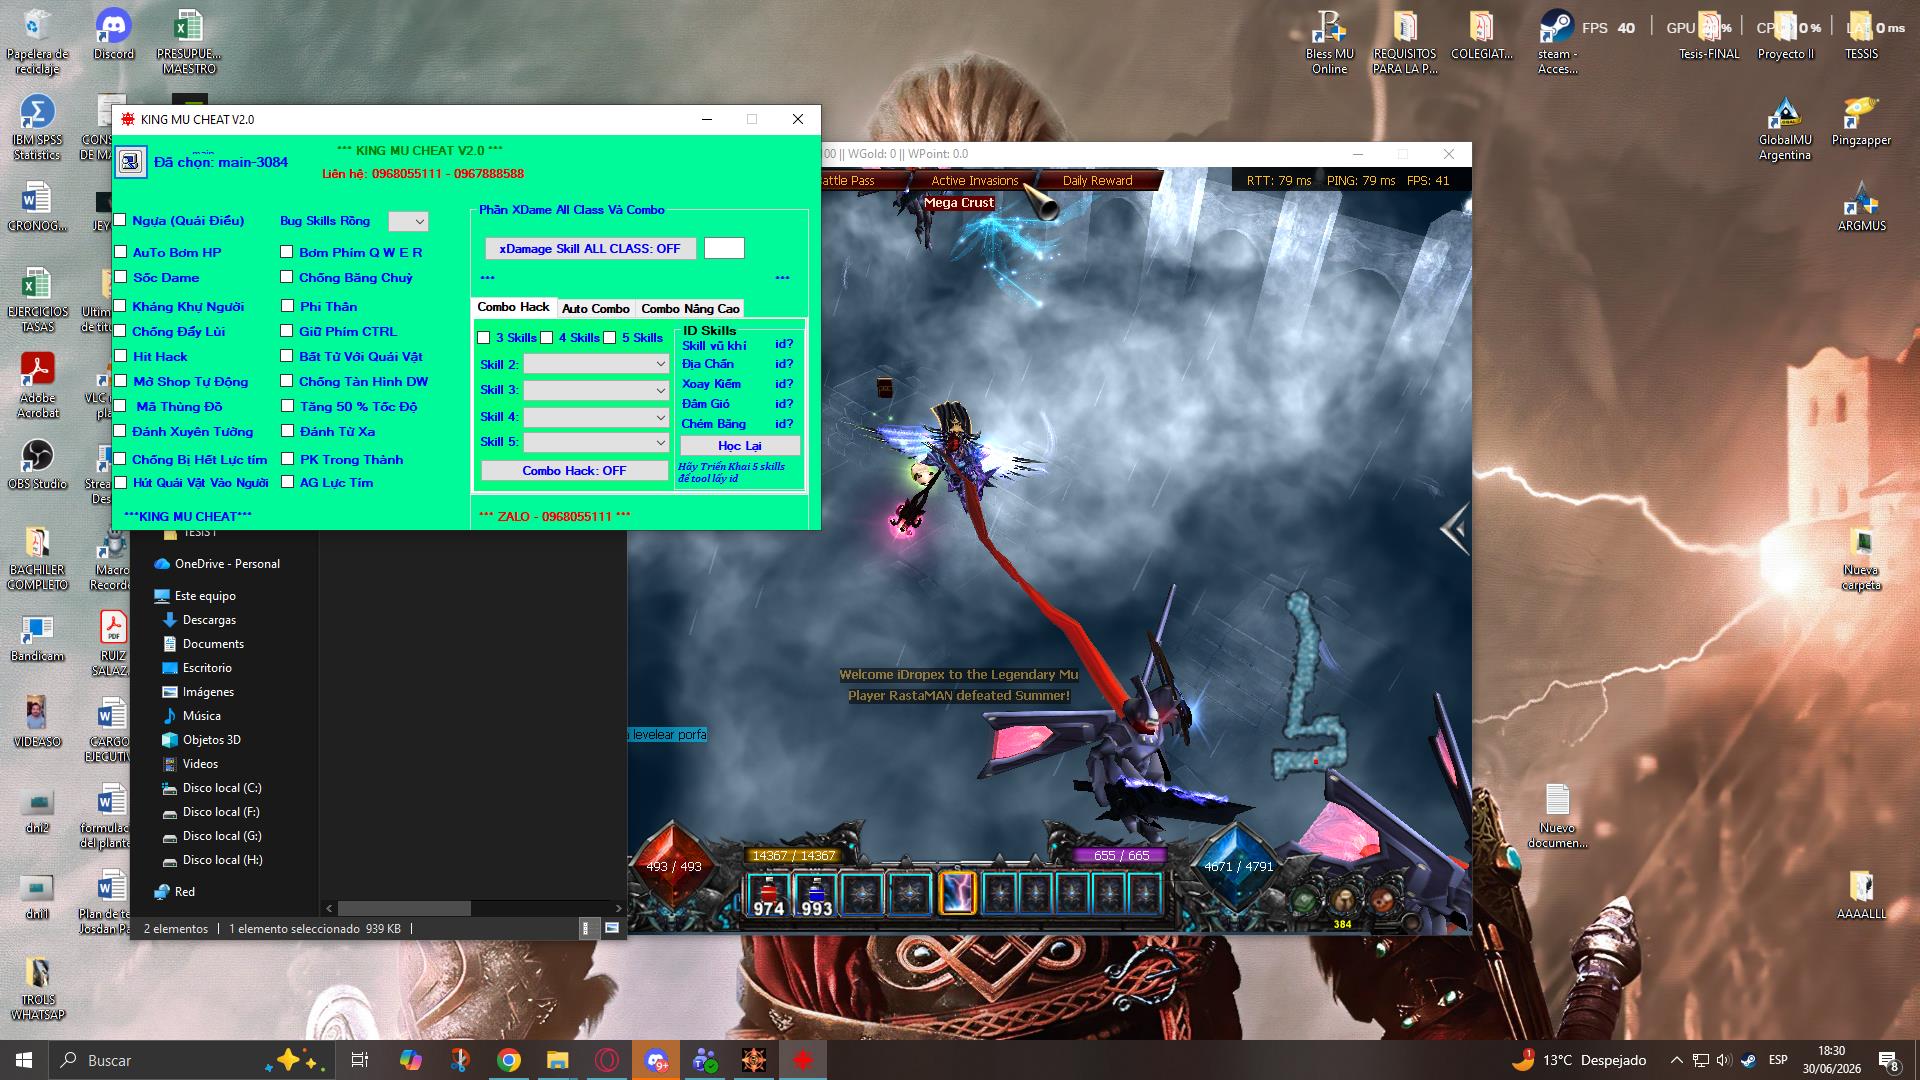Toggle Phi Thân checkbox
Image resolution: width=1920 pixels, height=1080 pixels.
(x=287, y=306)
